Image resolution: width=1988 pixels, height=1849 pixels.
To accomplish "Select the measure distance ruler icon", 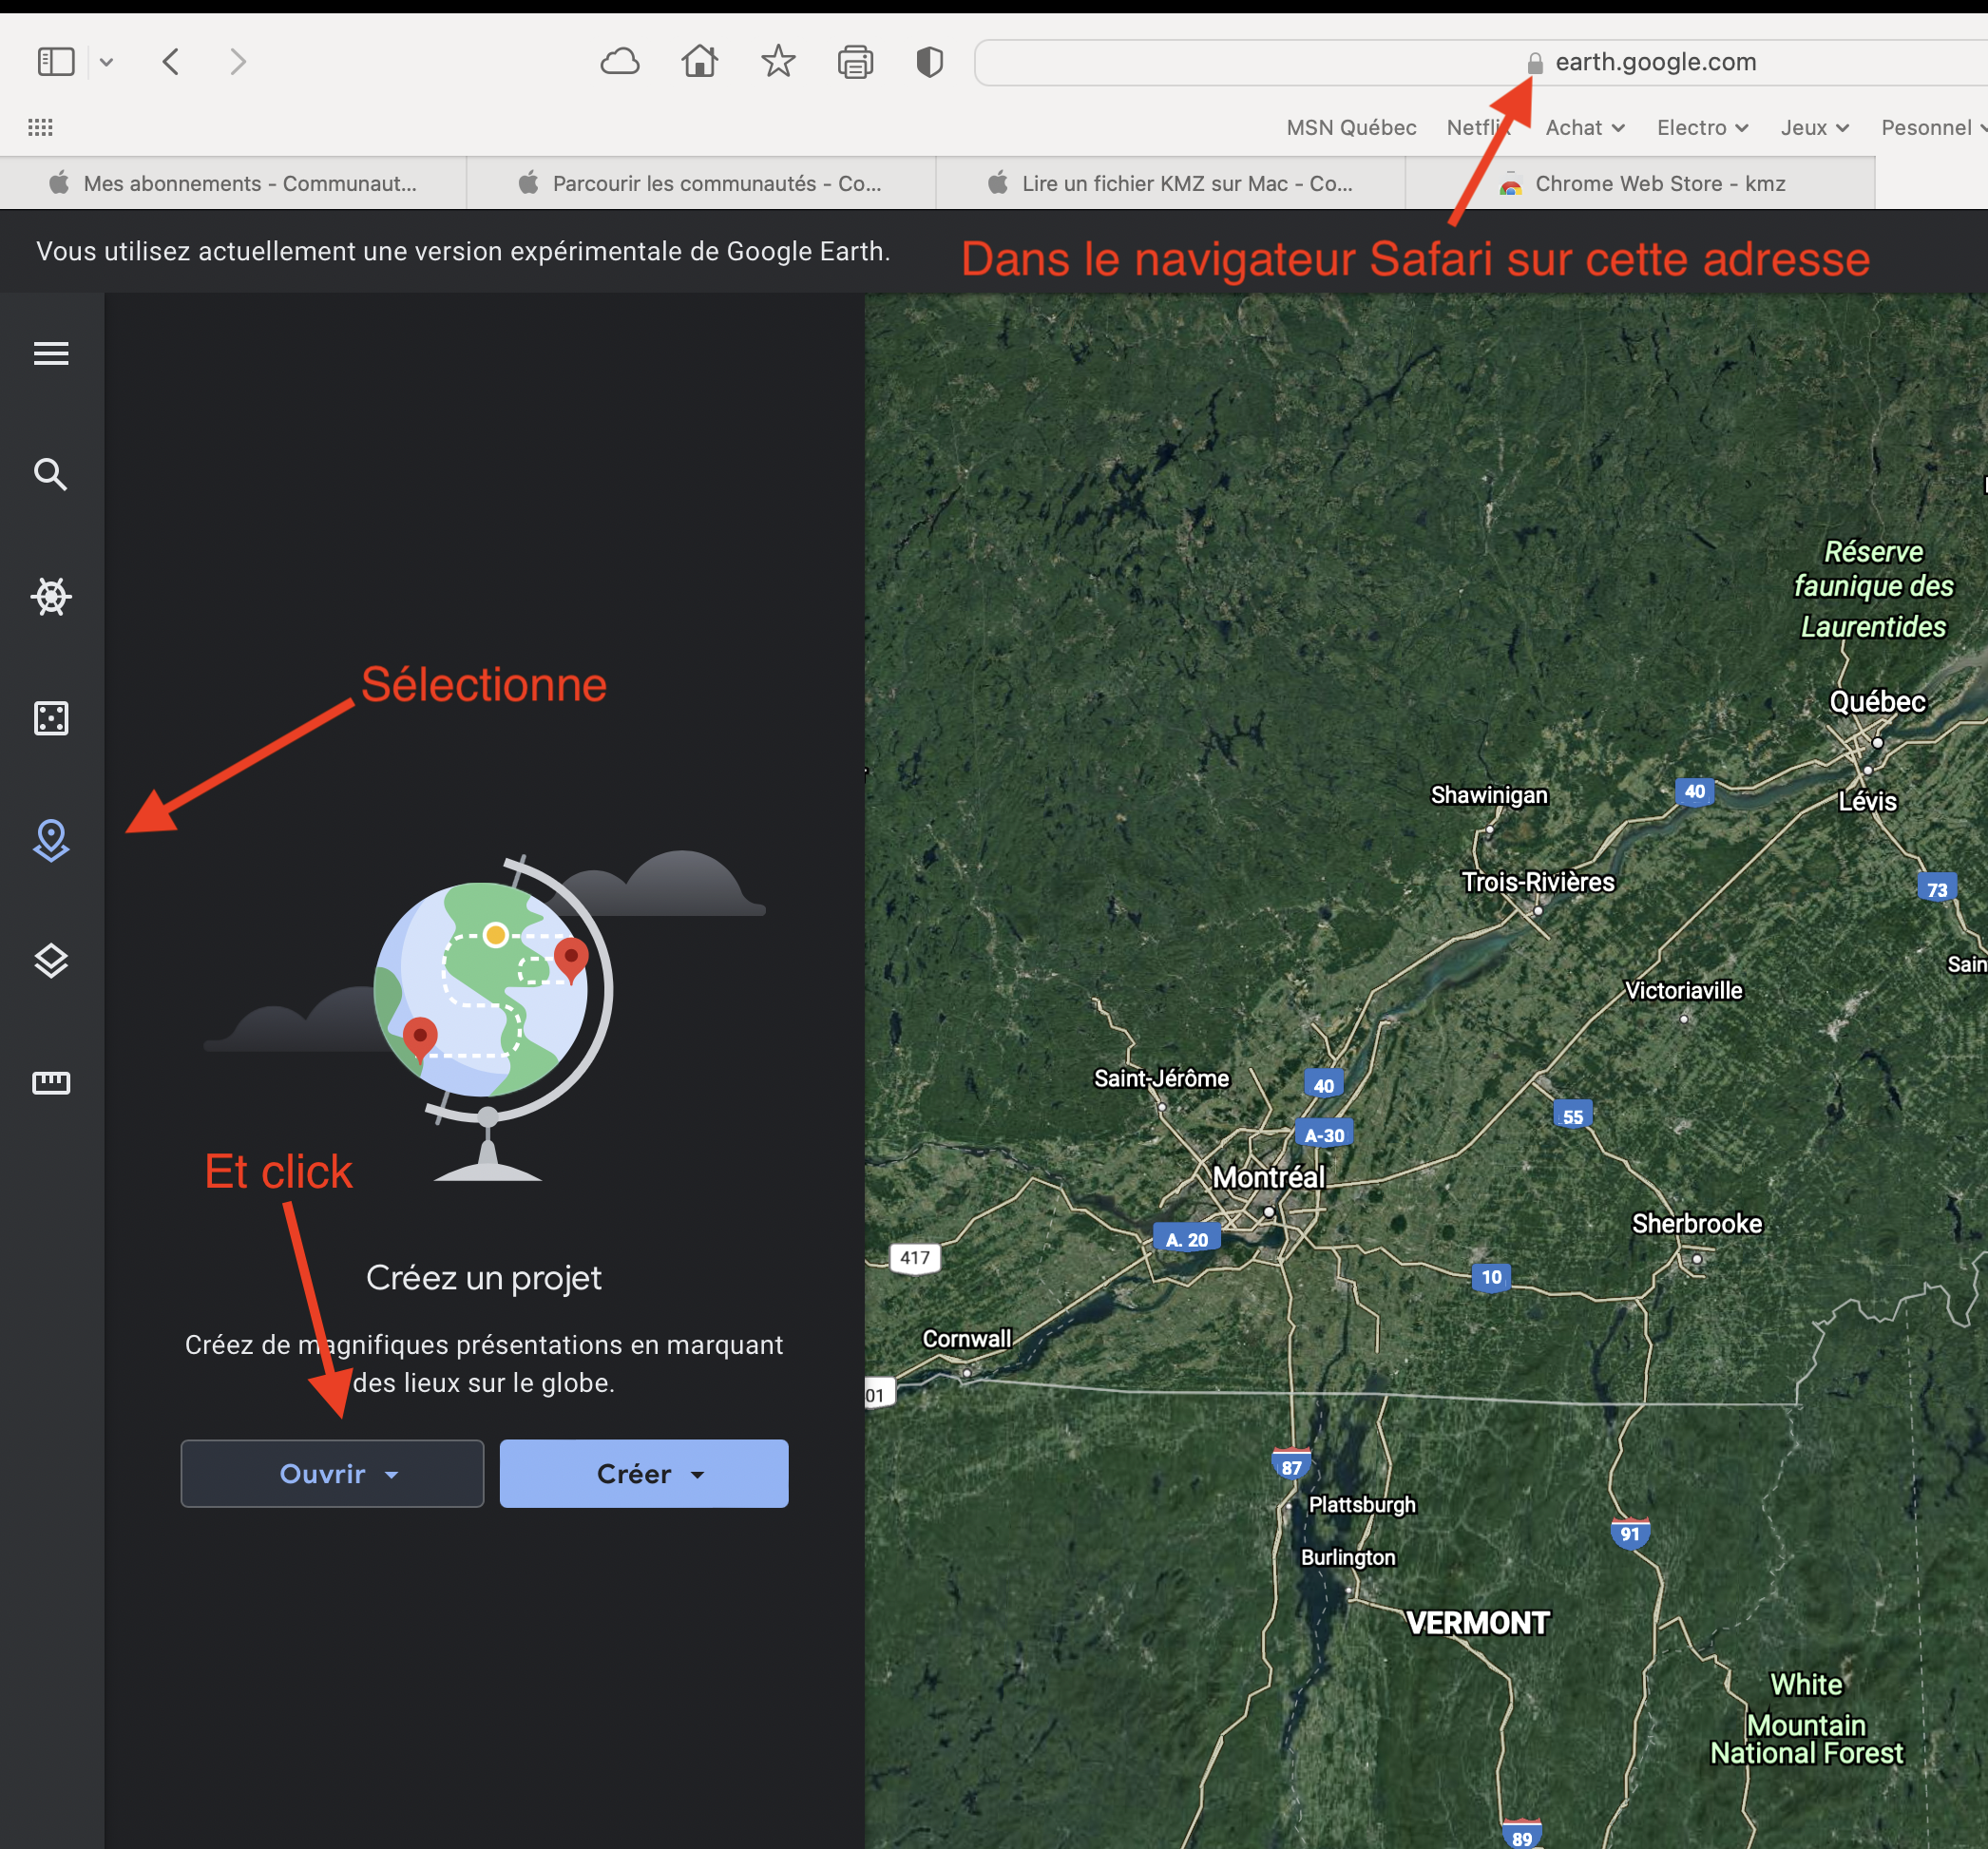I will tap(51, 1082).
